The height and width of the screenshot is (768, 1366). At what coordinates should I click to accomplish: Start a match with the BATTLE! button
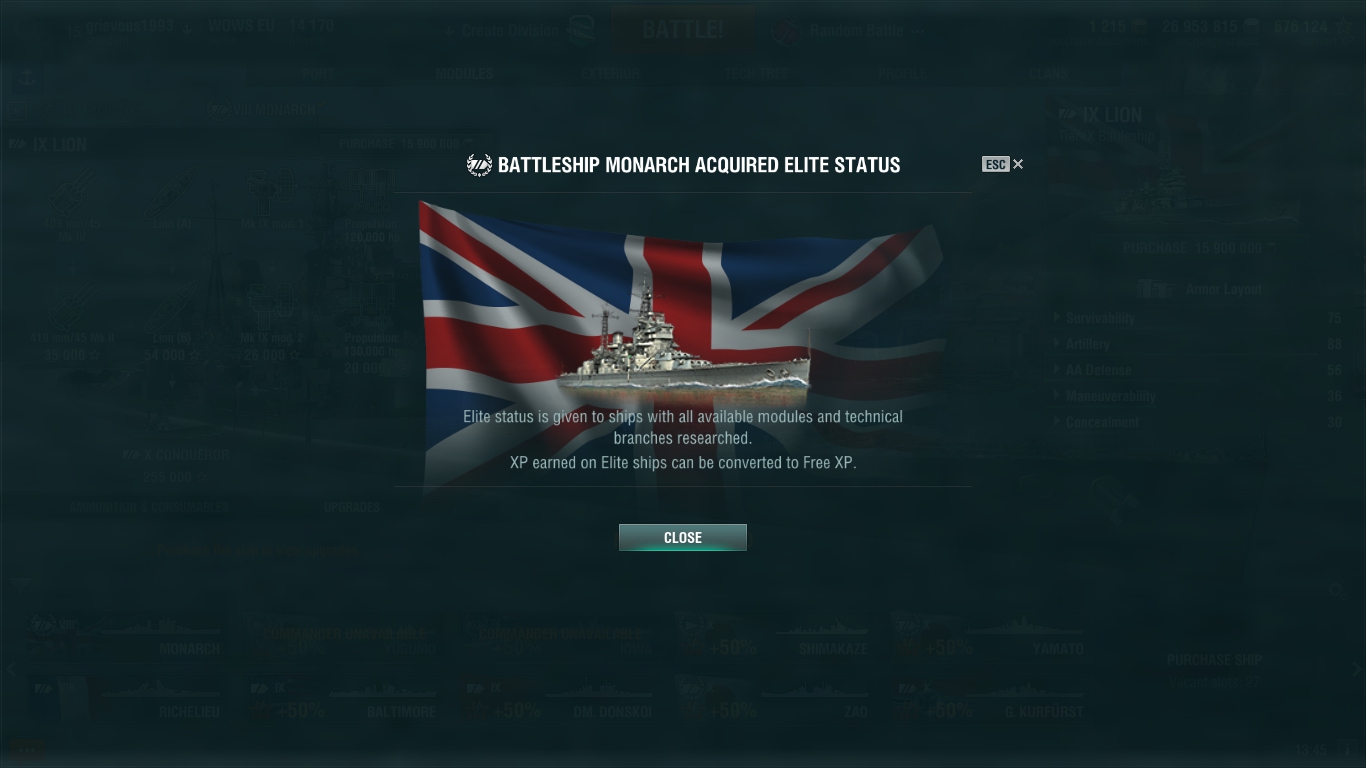coord(683,29)
